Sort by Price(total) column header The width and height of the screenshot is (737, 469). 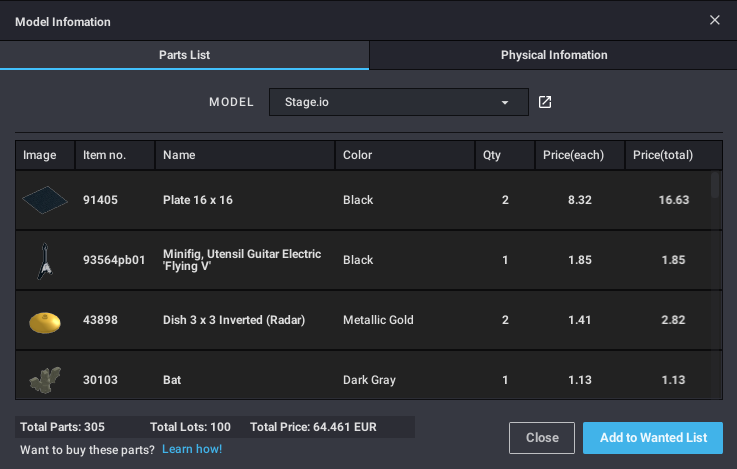coord(663,155)
